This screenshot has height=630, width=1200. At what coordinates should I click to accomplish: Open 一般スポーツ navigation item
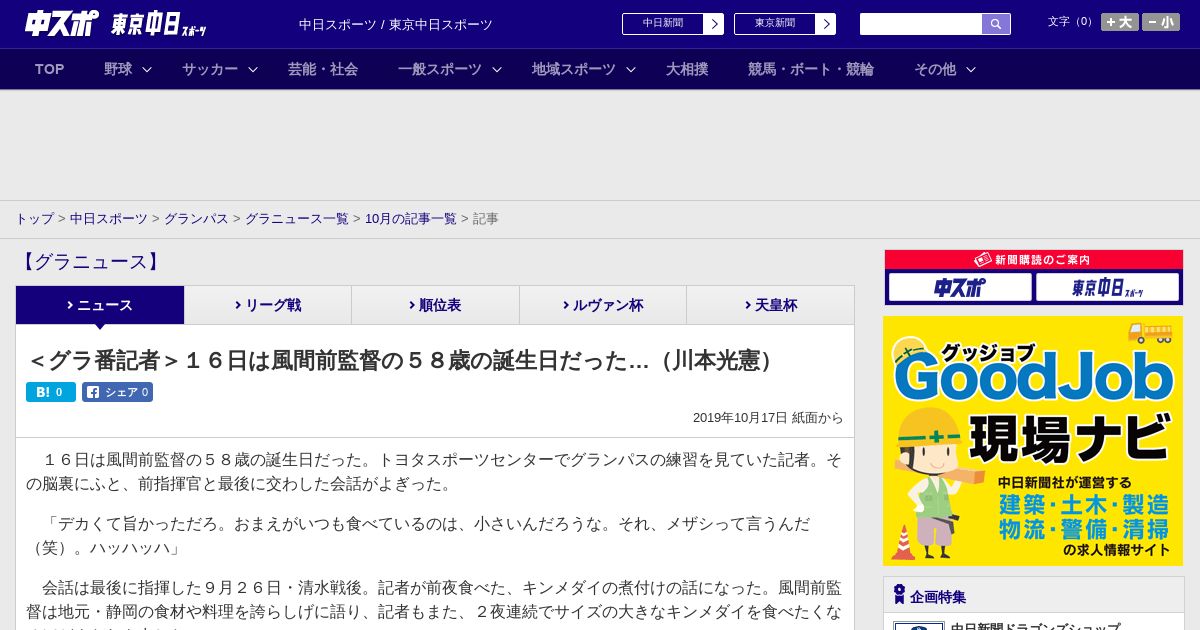point(440,69)
